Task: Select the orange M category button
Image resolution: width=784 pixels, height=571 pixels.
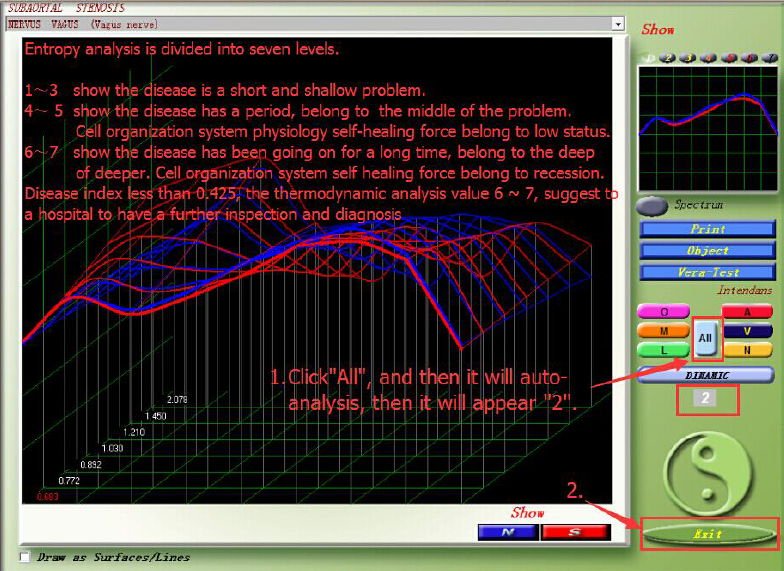Action: [664, 330]
